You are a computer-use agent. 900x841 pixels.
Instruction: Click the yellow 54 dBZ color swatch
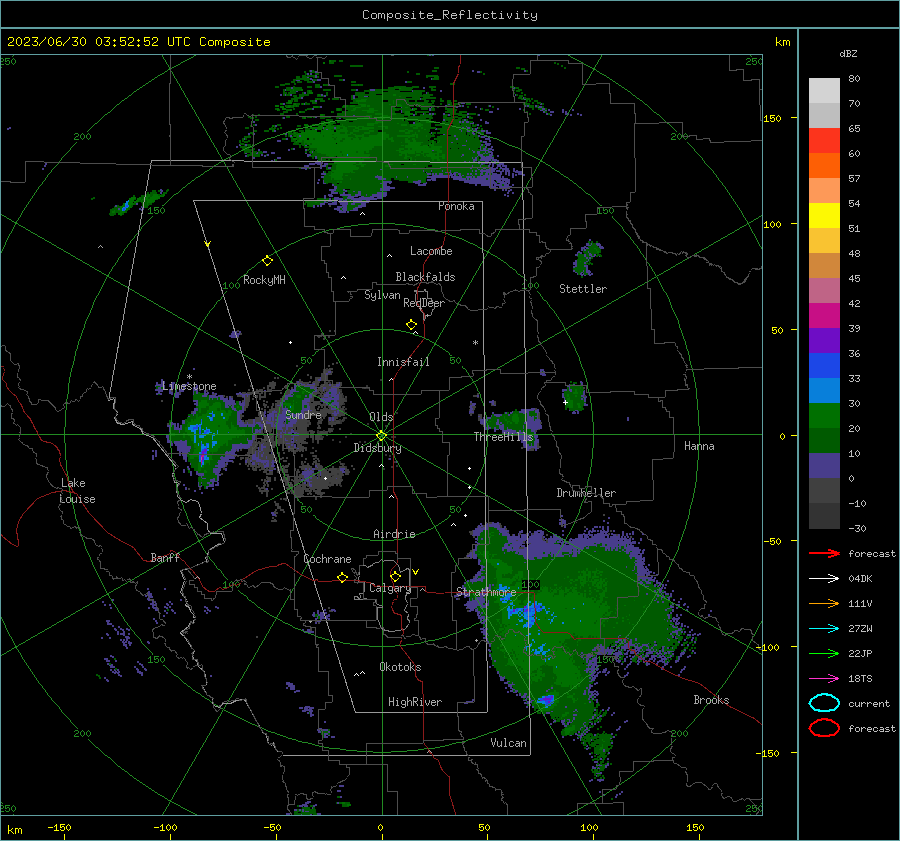pos(824,215)
